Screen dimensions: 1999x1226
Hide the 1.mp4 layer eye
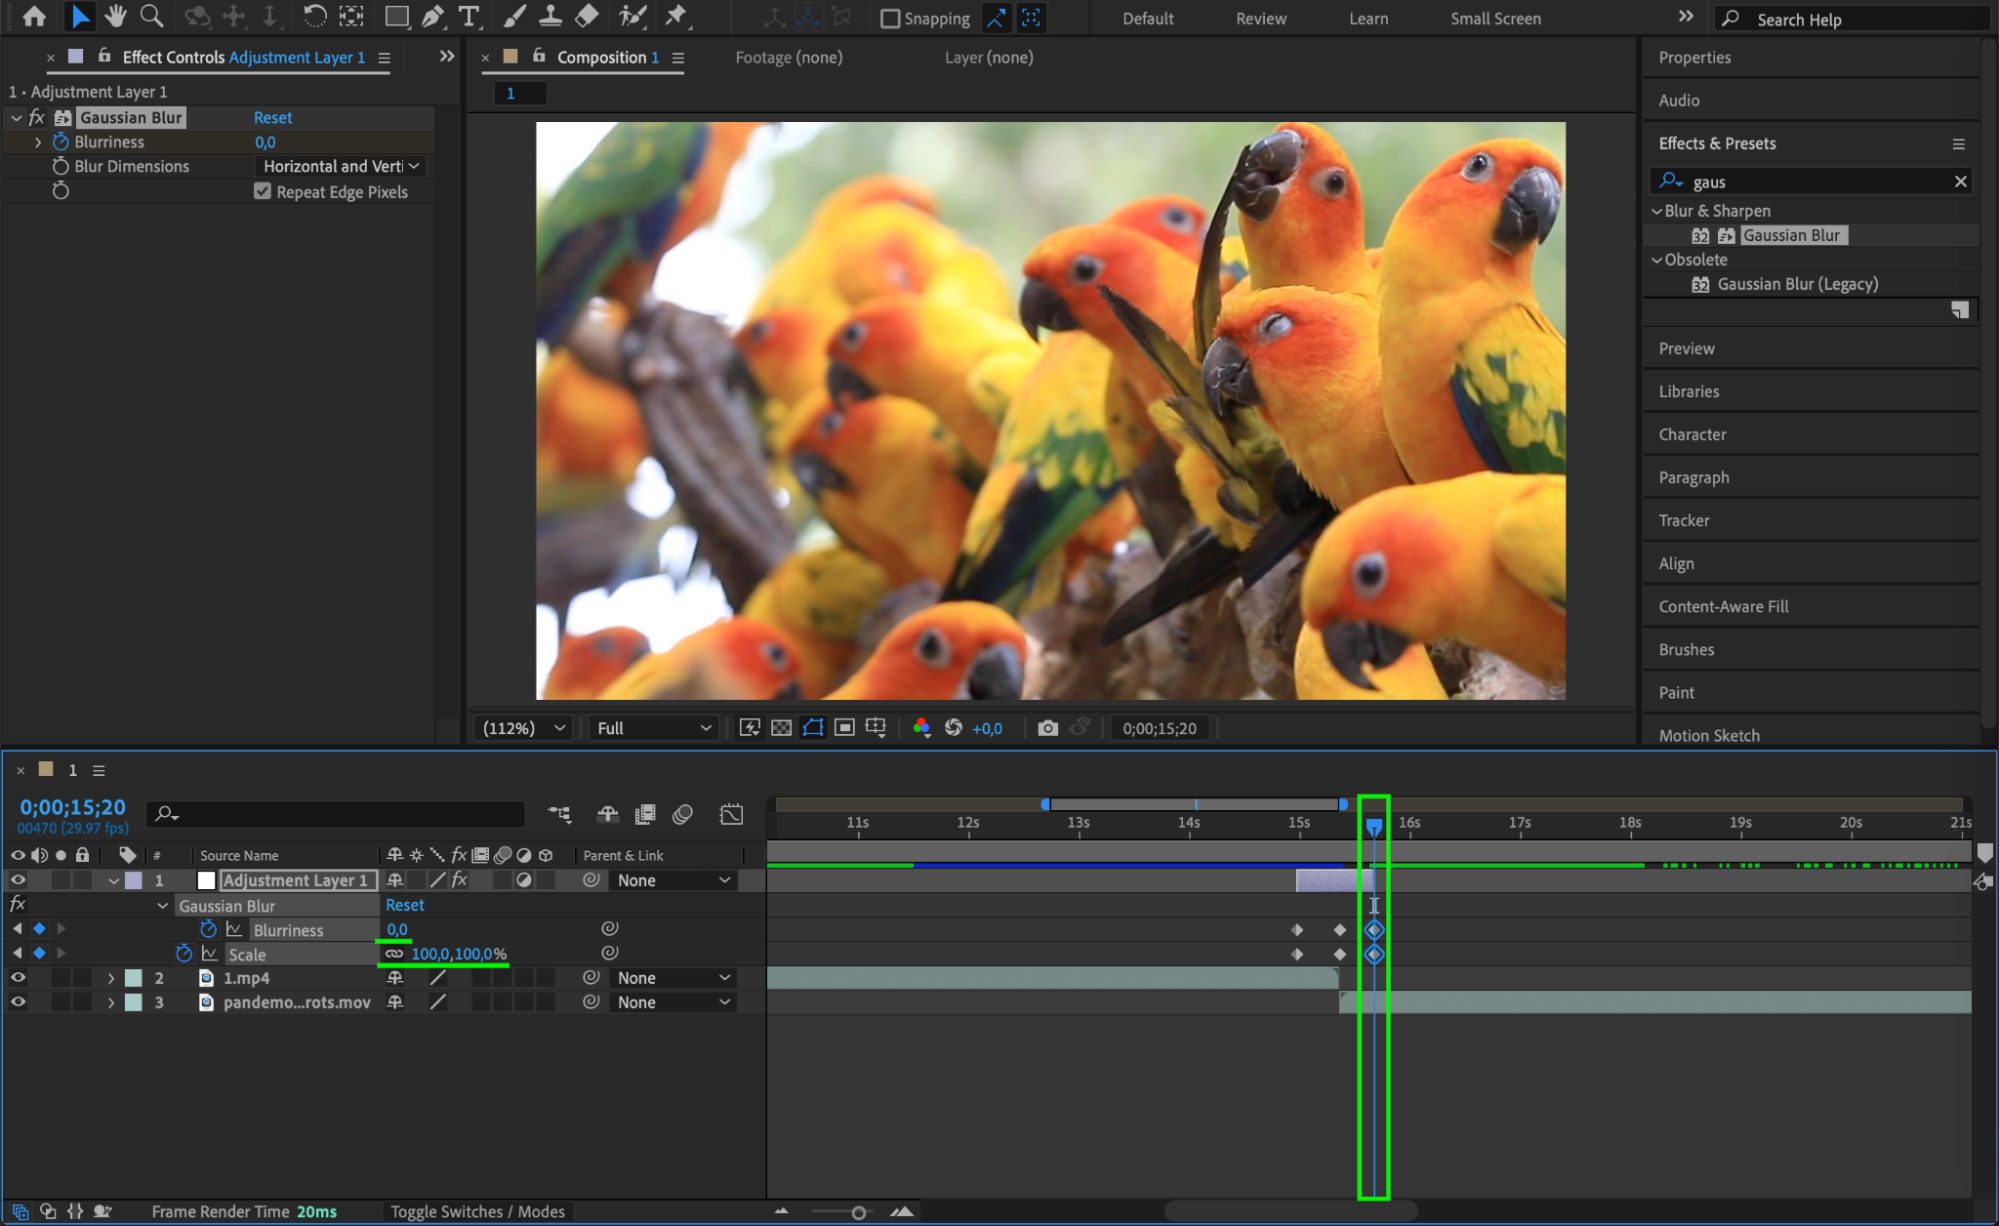point(18,978)
